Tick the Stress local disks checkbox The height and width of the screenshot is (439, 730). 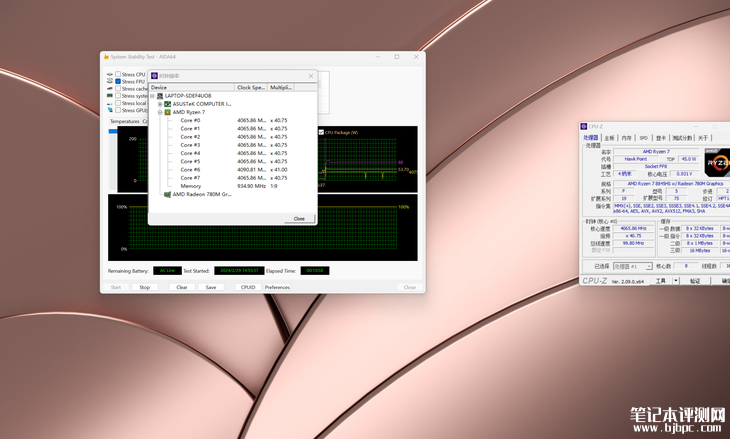coord(118,103)
